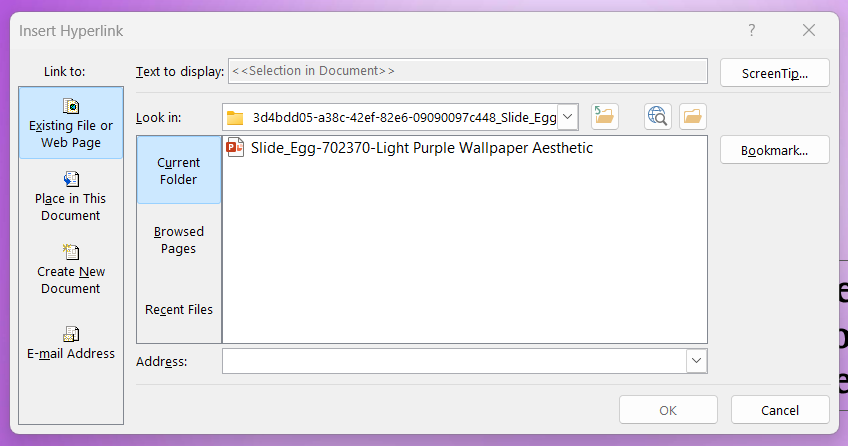This screenshot has height=446, width=848.
Task: Click the Browse the Web icon
Action: (658, 117)
